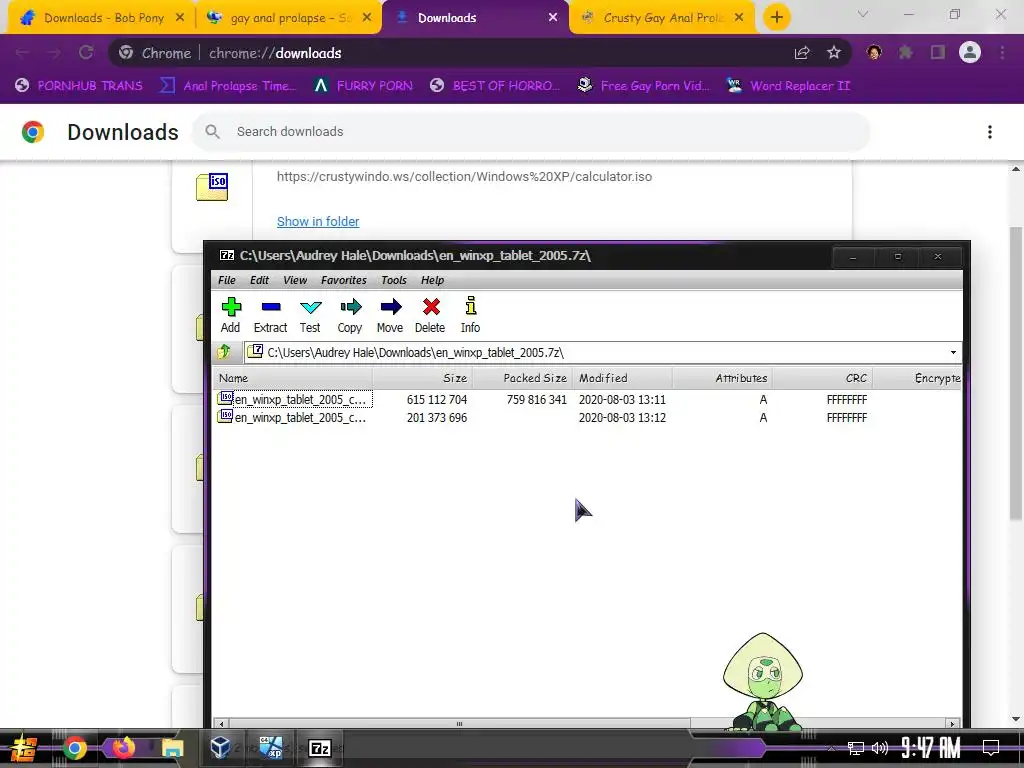Launch Firefox from the taskbar

[x=123, y=747]
